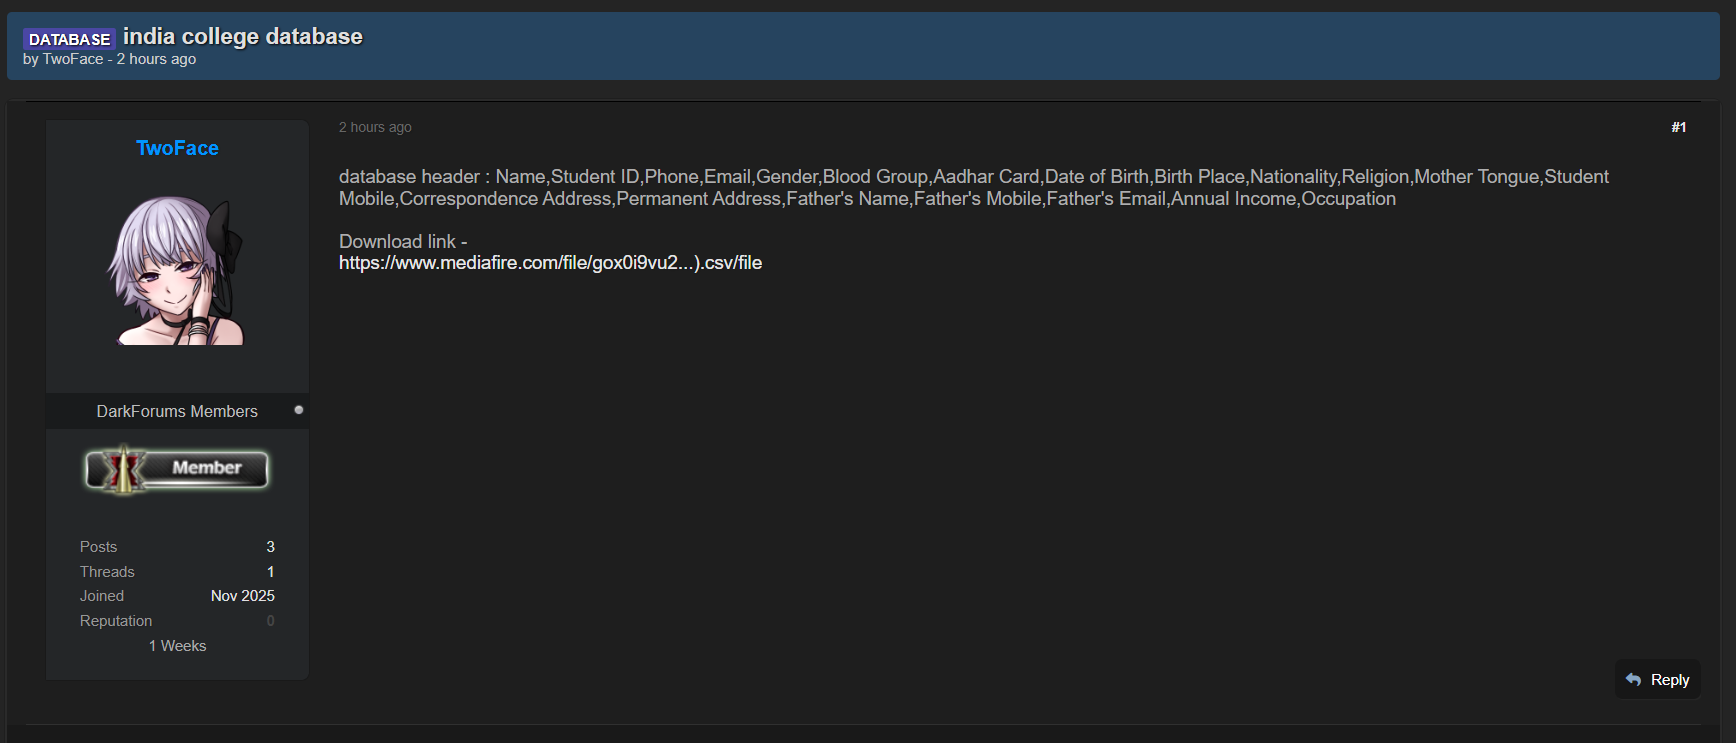Click the "Download link -" text line
This screenshot has height=743, width=1736.
403,241
